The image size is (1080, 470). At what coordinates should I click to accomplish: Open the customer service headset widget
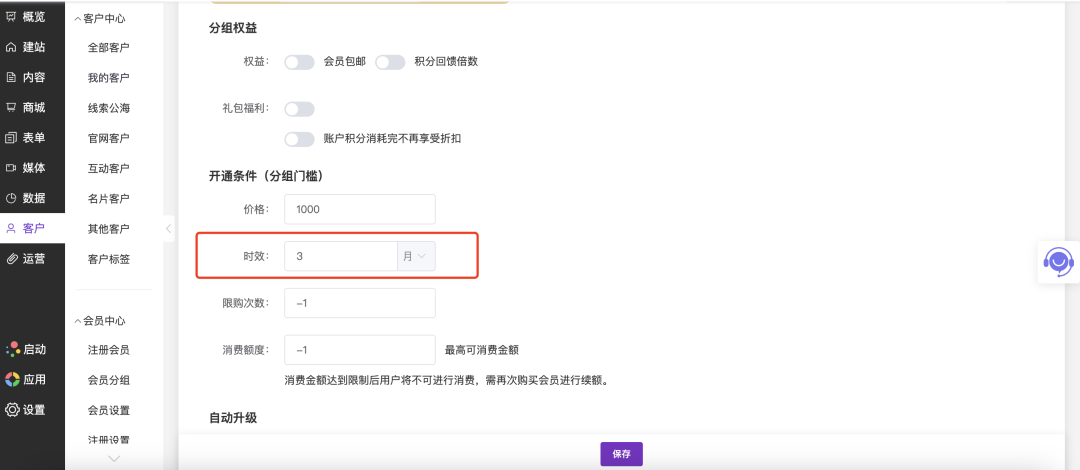point(1058,262)
